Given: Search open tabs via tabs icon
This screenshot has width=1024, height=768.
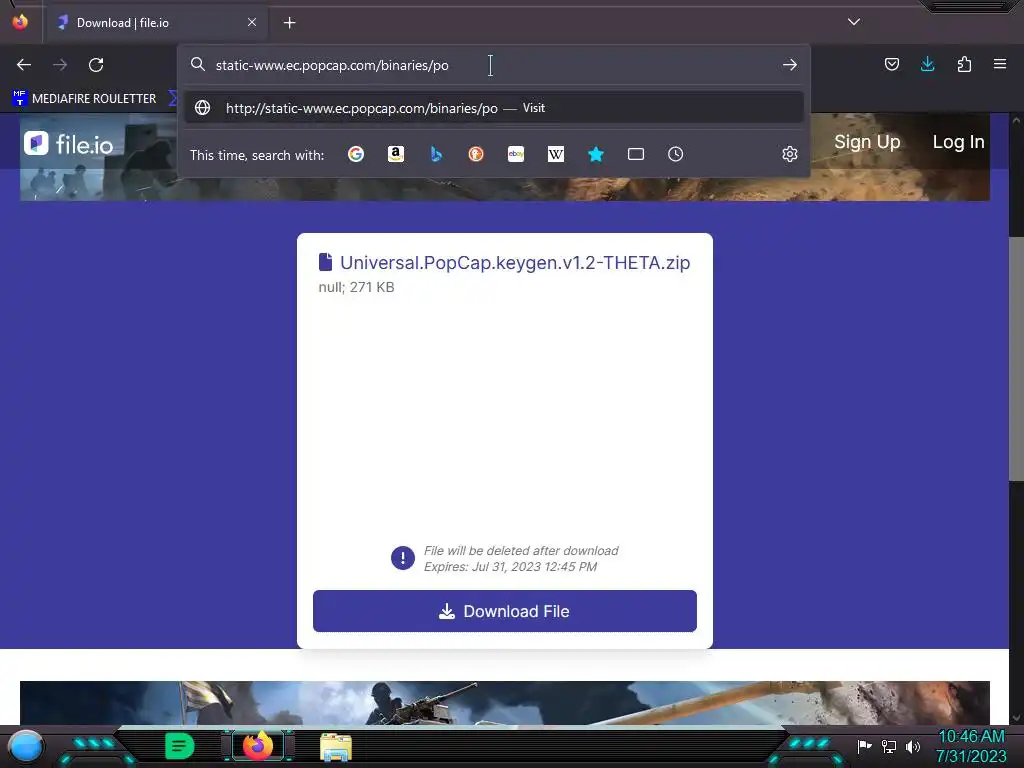Looking at the screenshot, I should pyautogui.click(x=635, y=154).
